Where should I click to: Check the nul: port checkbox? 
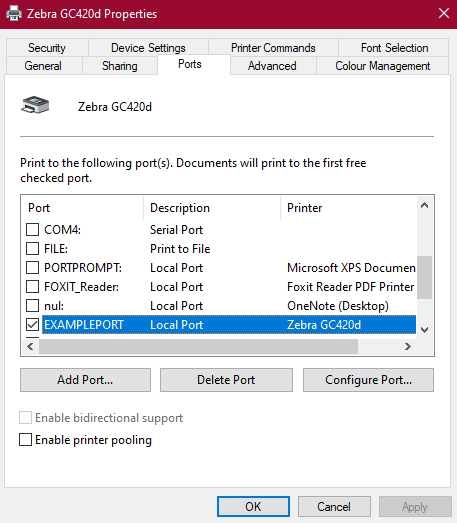(32, 306)
